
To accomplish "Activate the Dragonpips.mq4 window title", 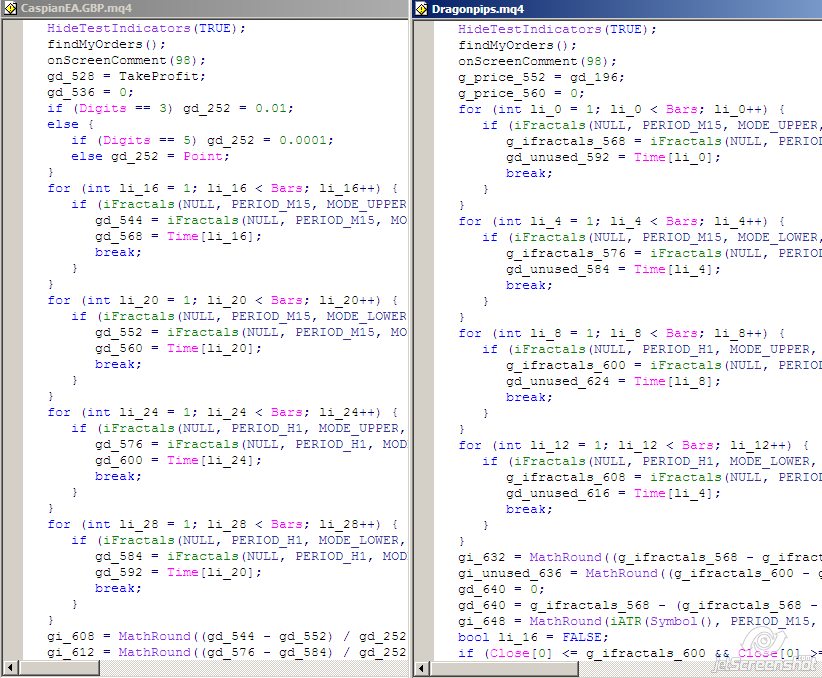I will [478, 9].
